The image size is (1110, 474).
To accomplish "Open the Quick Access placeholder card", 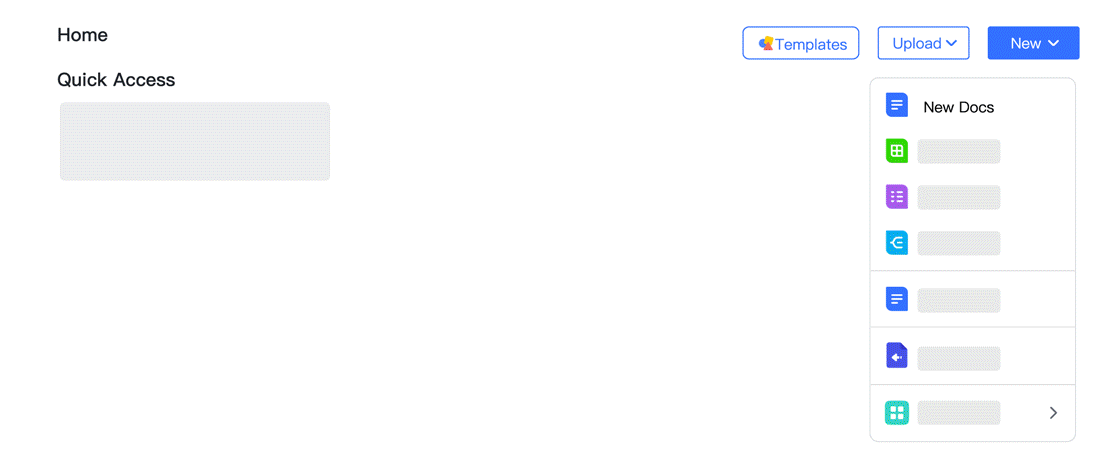I will click(x=195, y=141).
